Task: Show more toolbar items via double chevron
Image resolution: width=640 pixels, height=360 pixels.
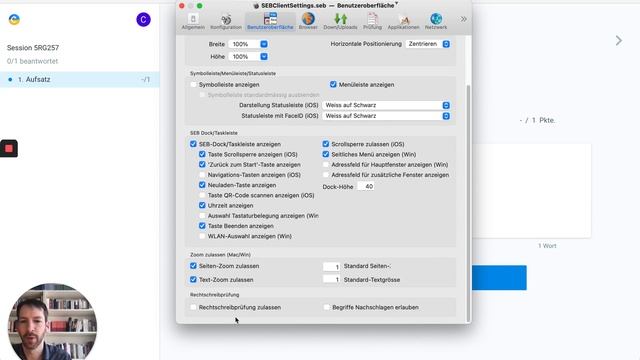Action: (464, 19)
